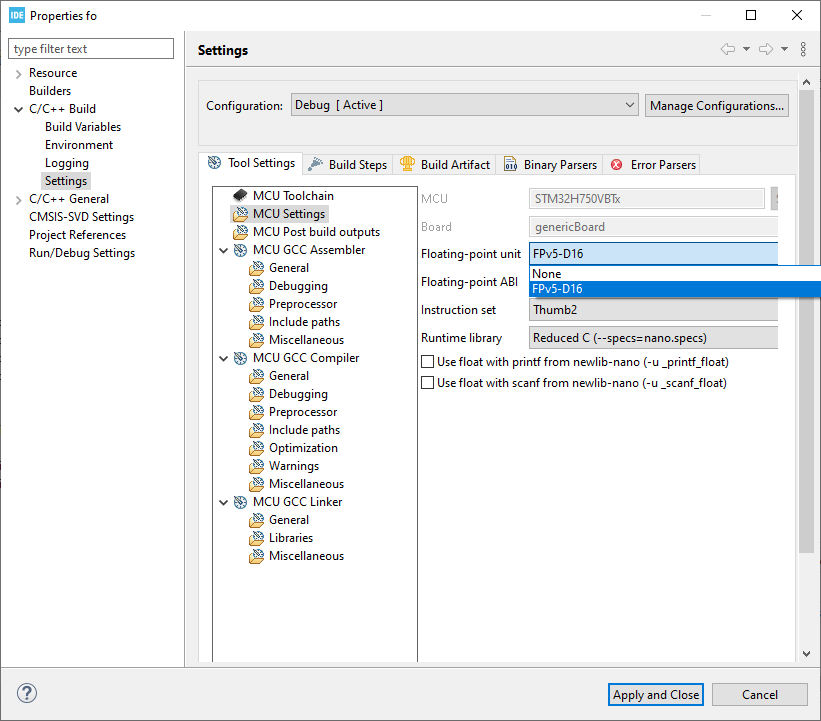This screenshot has height=721, width=821.
Task: Click the Compiler Optimization folder icon
Action: pyautogui.click(x=257, y=448)
